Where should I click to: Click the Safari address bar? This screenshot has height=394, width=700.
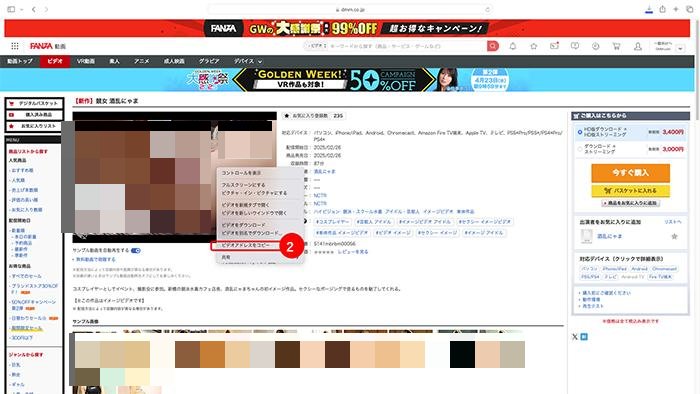point(350,9)
